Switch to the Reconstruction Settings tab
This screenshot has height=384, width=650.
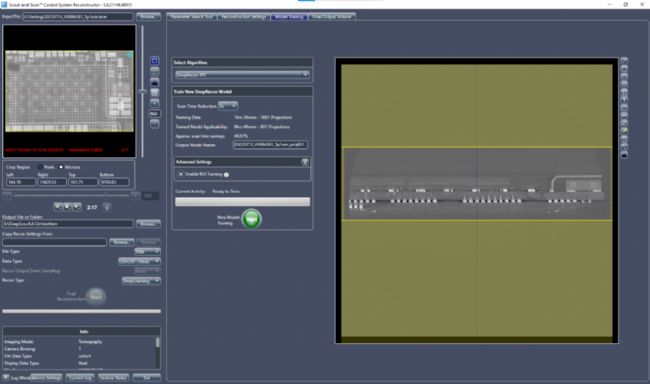point(244,17)
